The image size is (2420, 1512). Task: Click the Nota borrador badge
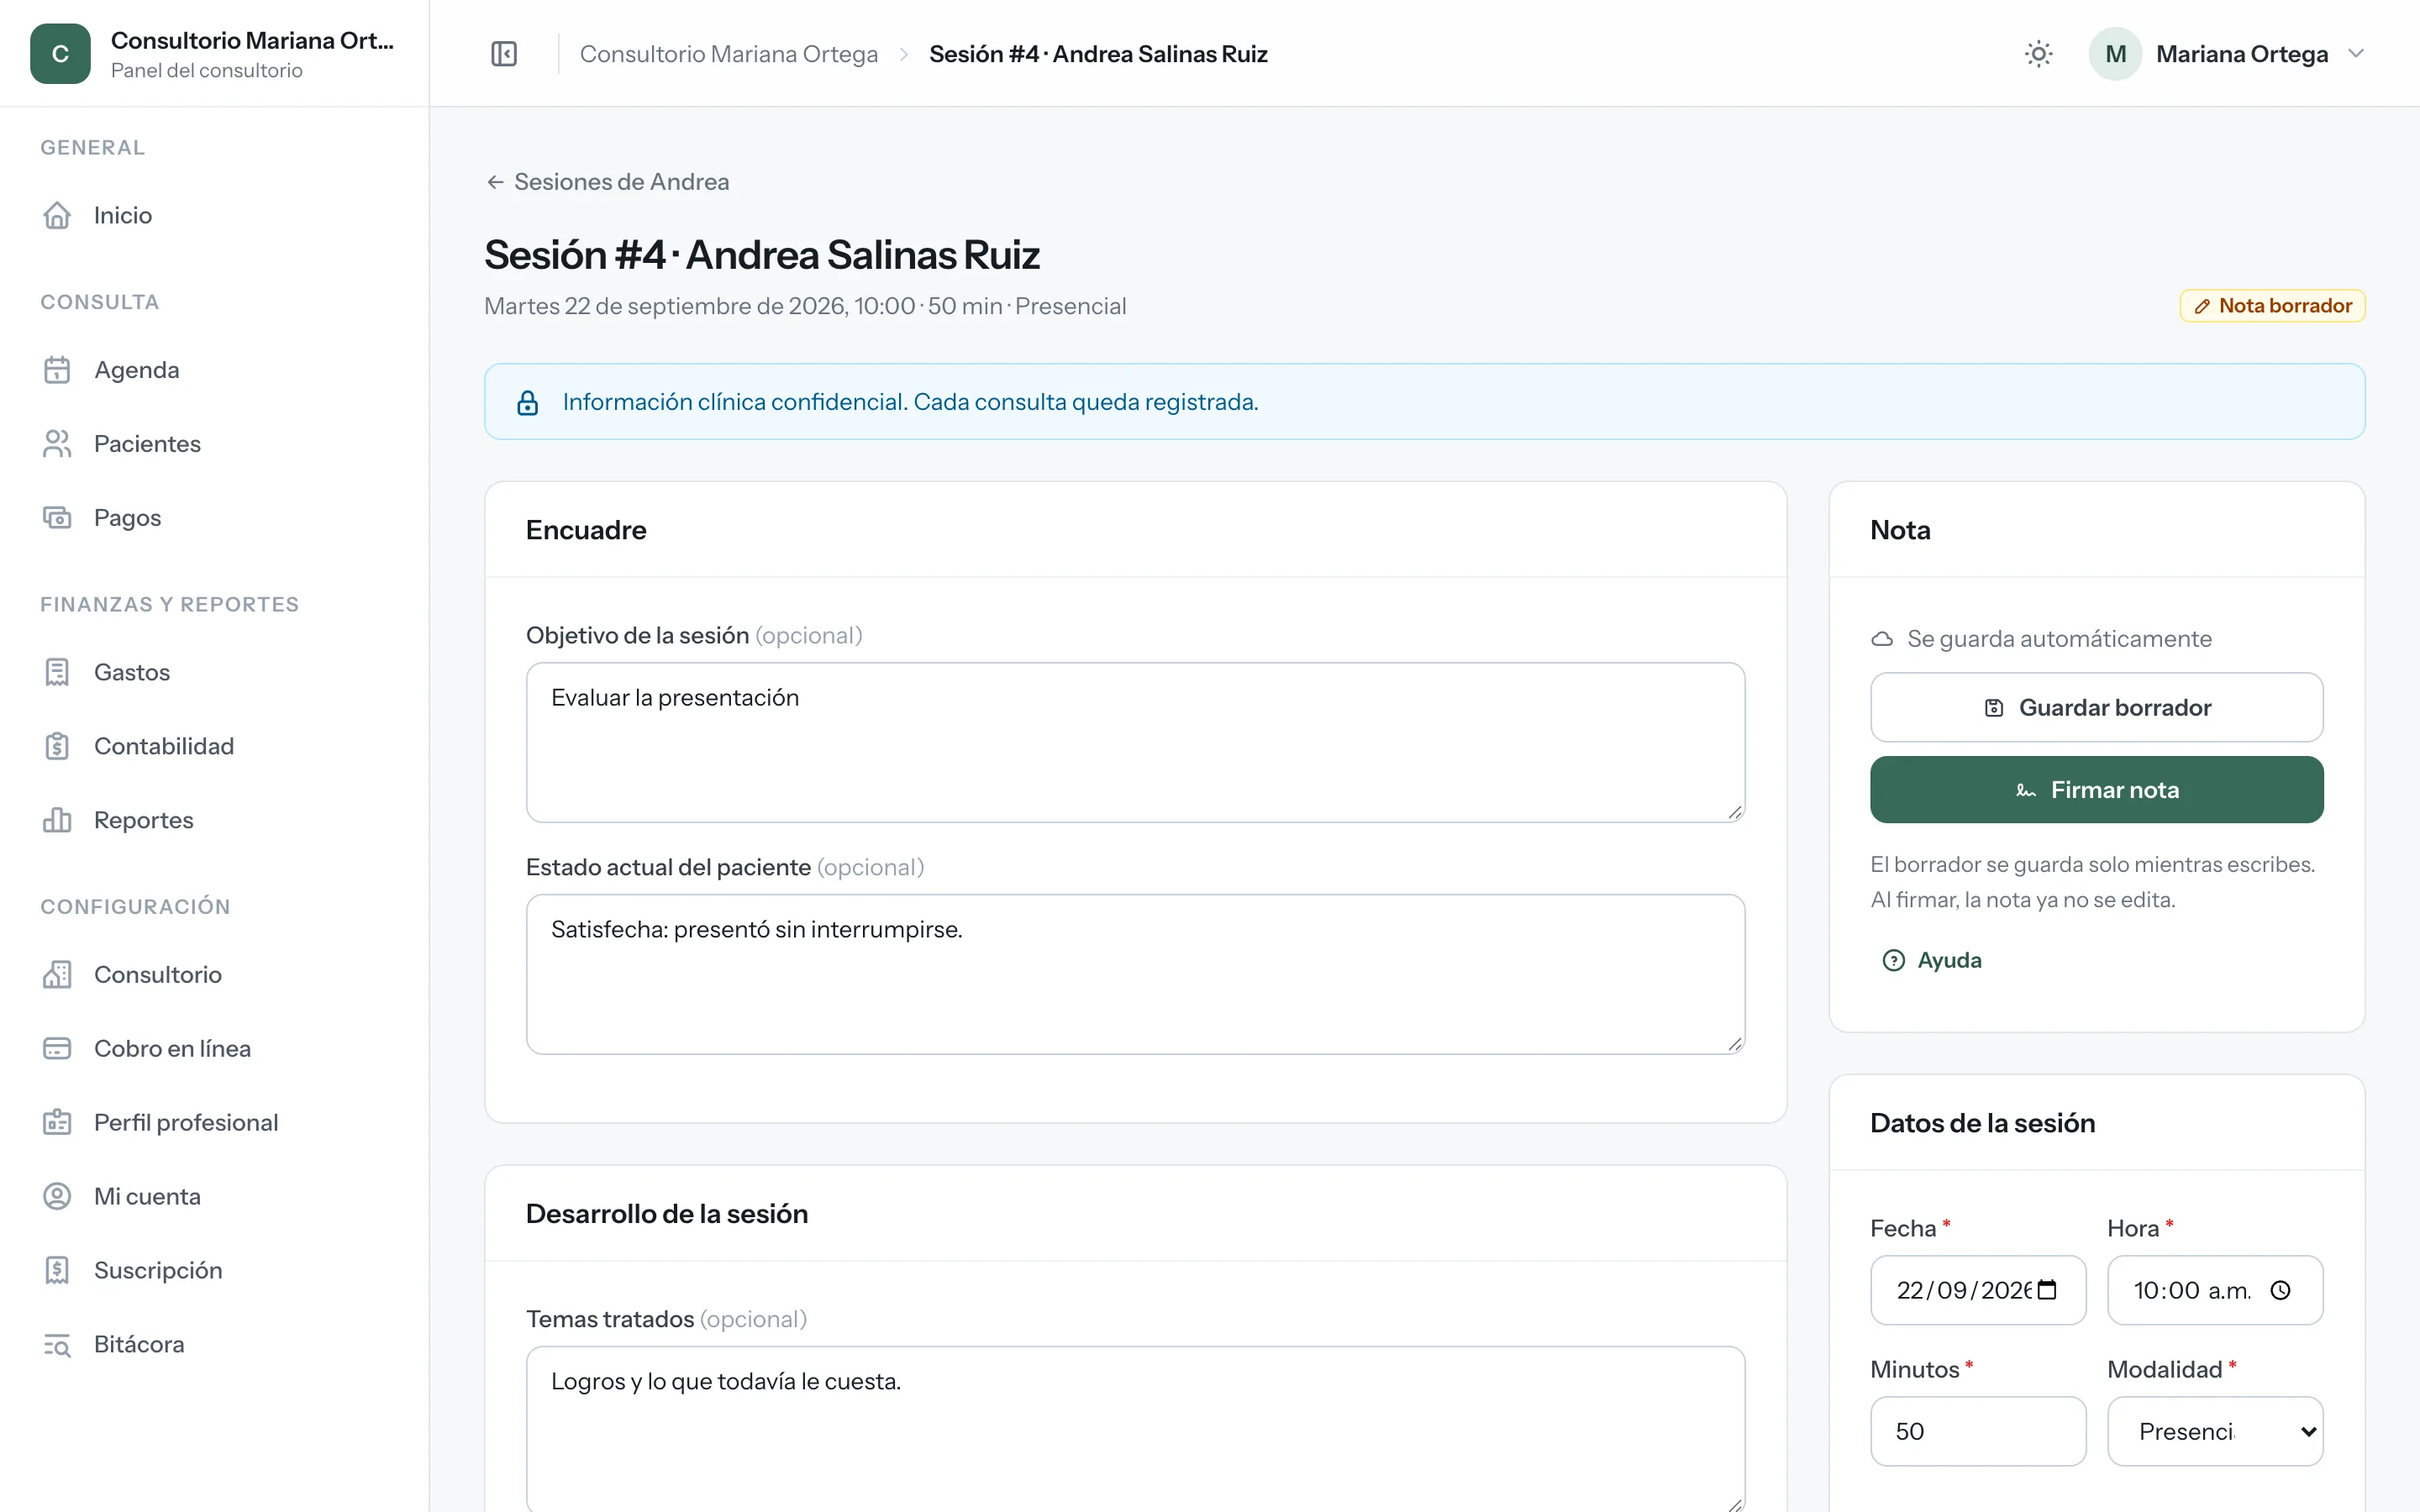pos(2272,306)
